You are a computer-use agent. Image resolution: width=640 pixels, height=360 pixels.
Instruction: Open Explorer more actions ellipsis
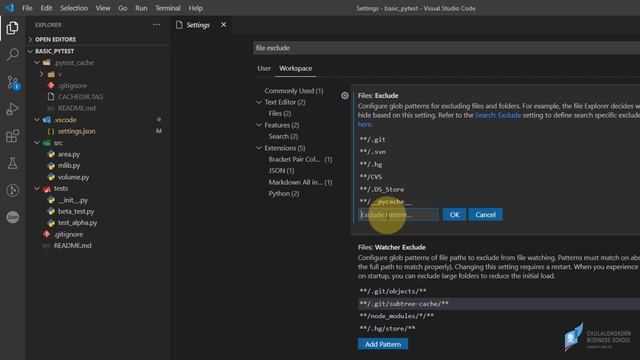pyautogui.click(x=156, y=25)
